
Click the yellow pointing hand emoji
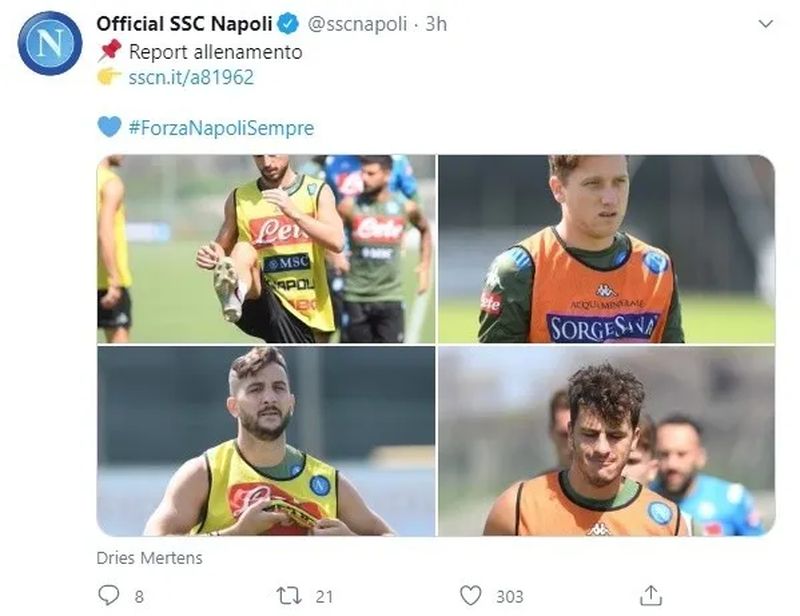click(x=109, y=77)
